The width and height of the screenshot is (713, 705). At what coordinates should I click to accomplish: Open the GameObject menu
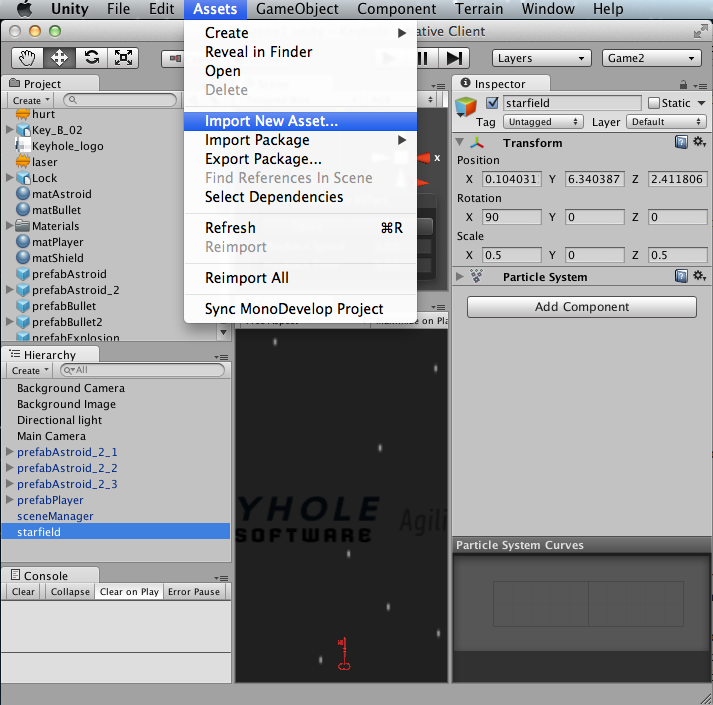pyautogui.click(x=300, y=9)
